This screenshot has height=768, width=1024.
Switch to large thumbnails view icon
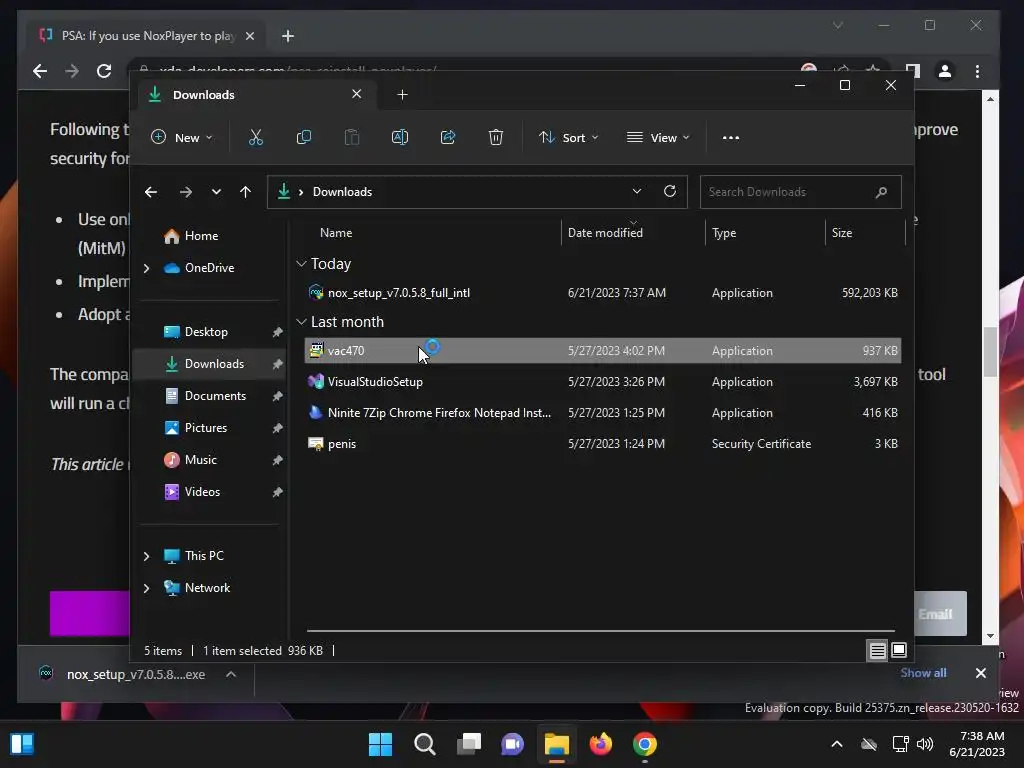(899, 650)
